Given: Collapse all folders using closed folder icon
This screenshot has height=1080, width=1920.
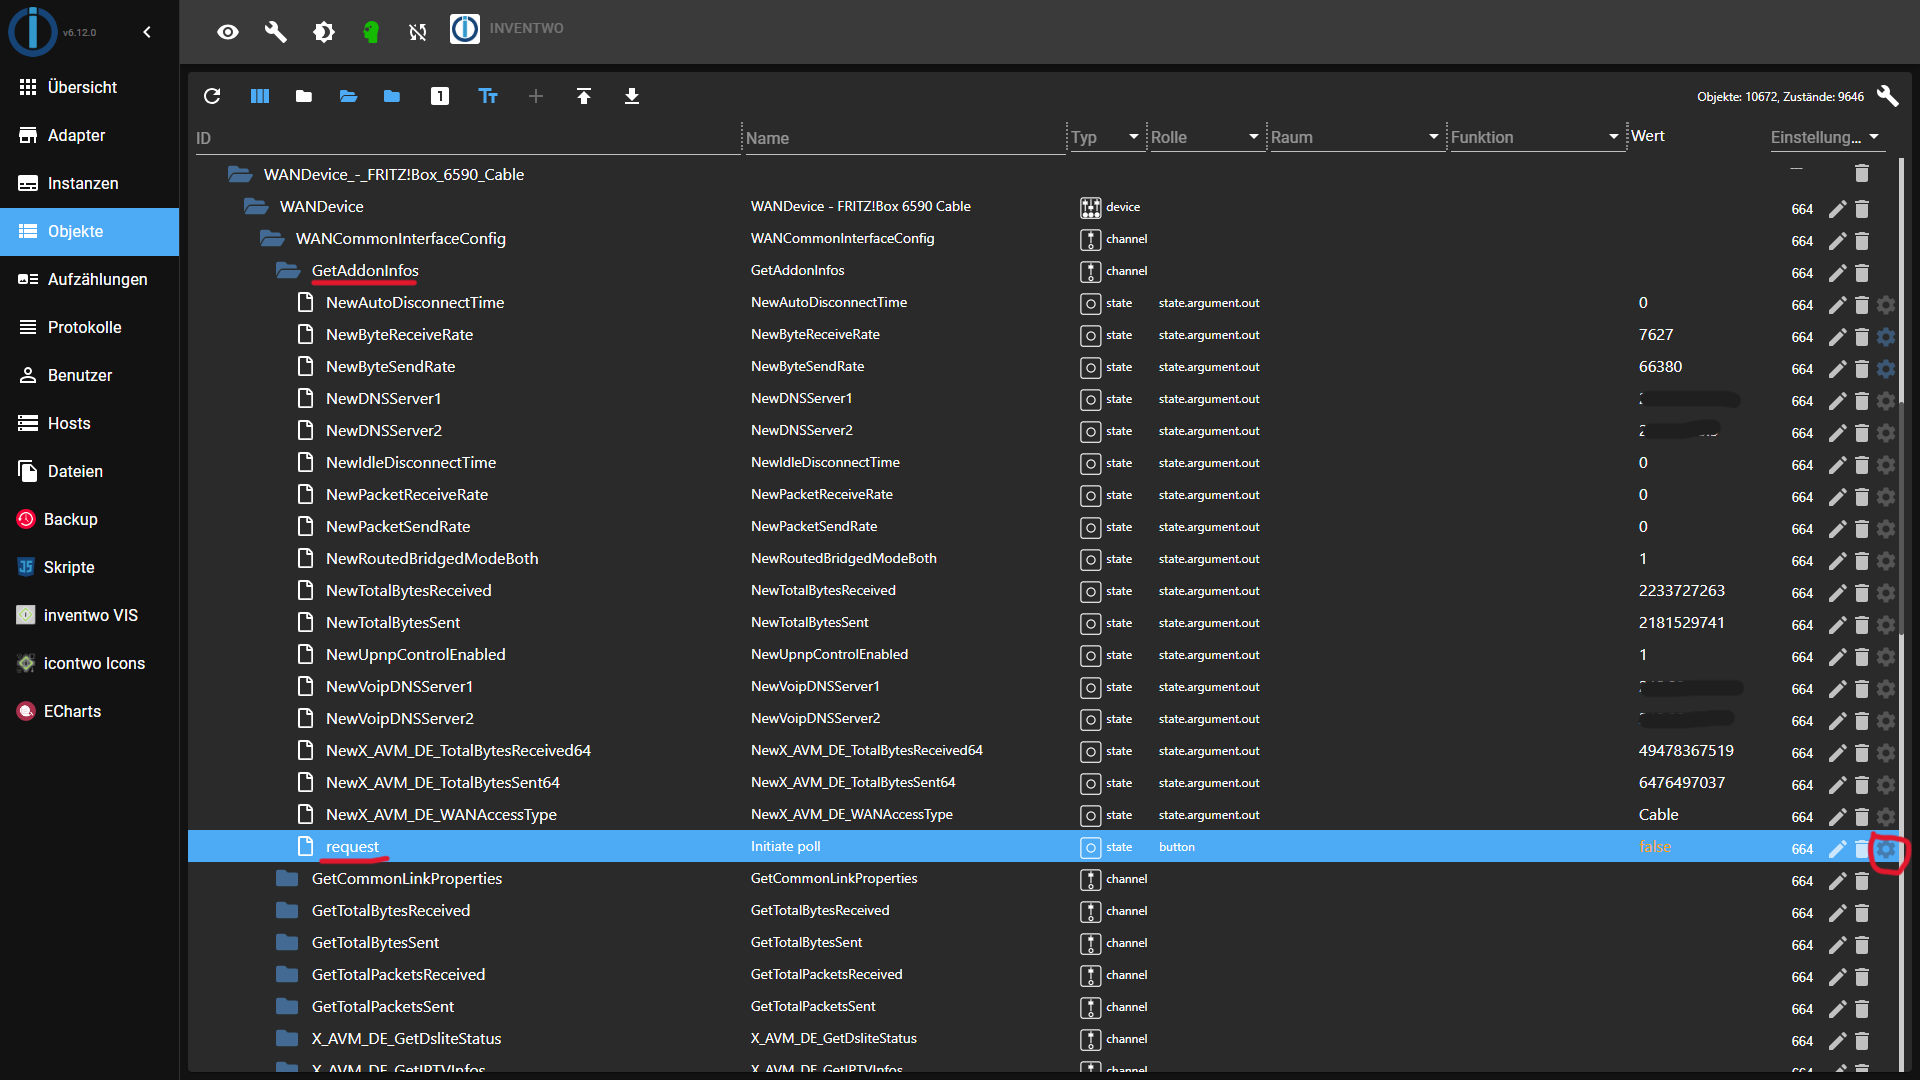Looking at the screenshot, I should (304, 96).
